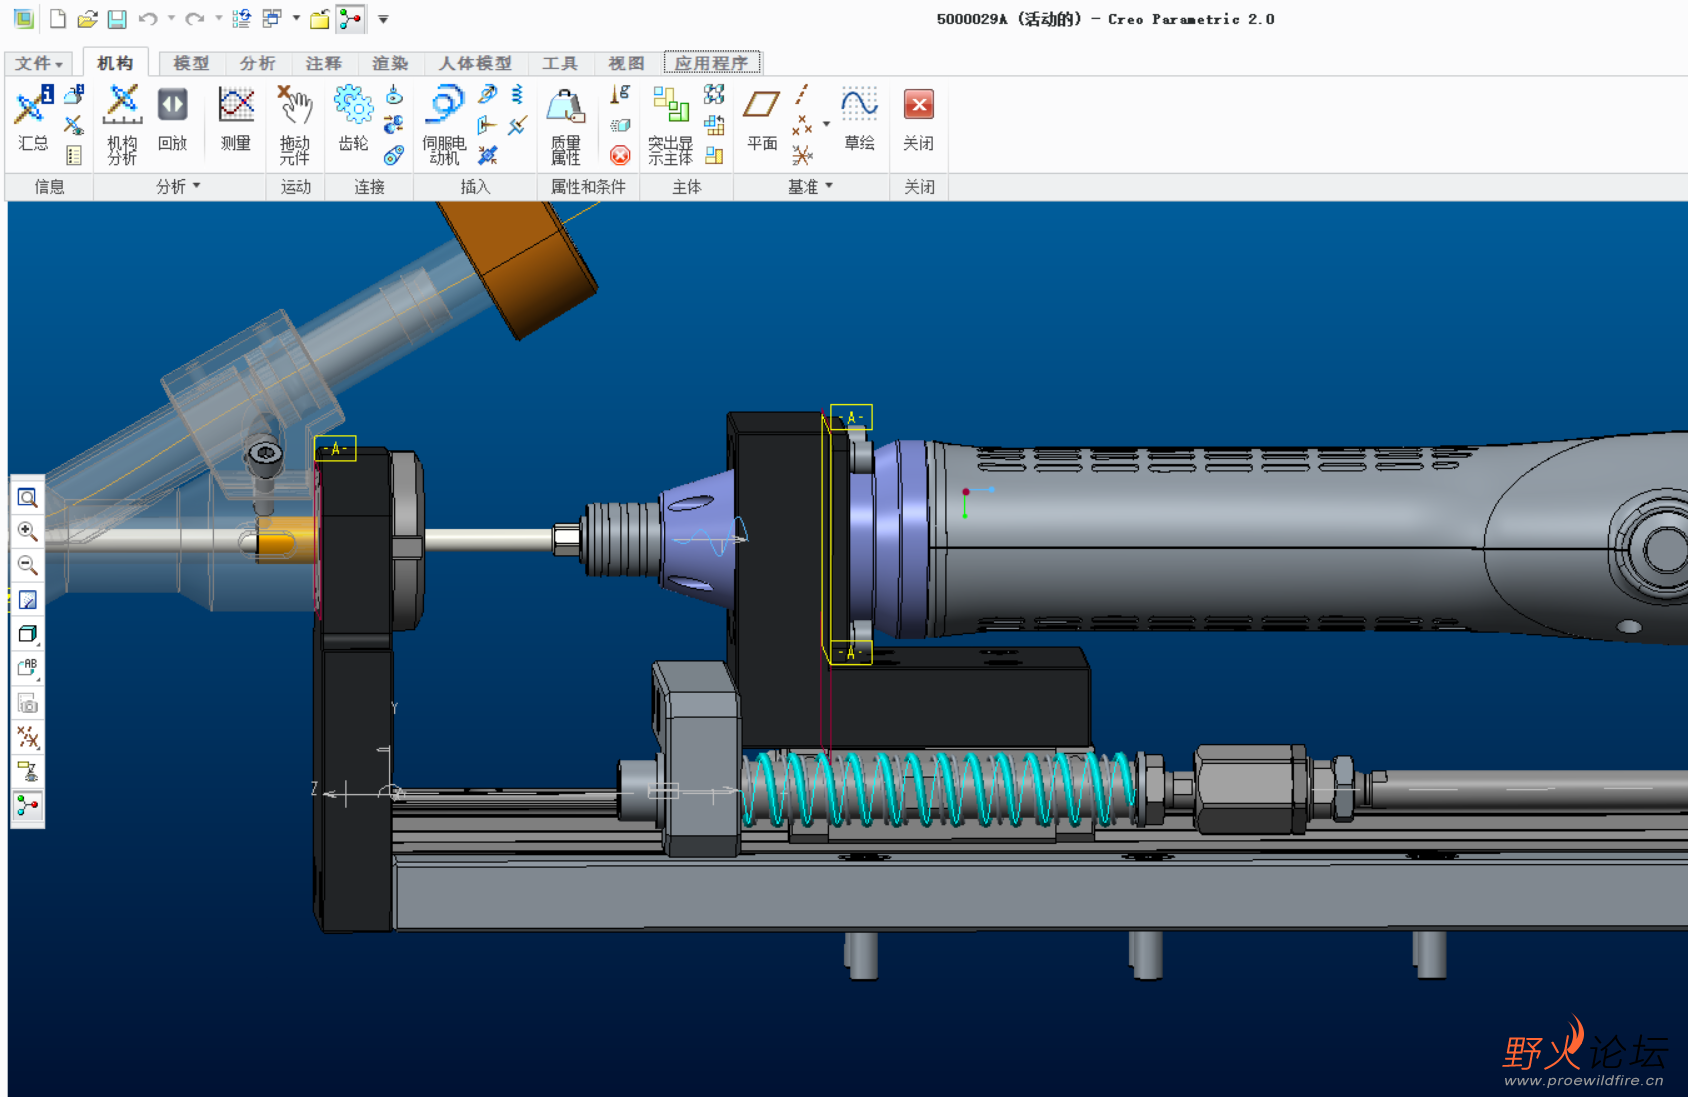The width and height of the screenshot is (1688, 1097).
Task: Launch 机构分析 mechanism analysis
Action: click(122, 124)
